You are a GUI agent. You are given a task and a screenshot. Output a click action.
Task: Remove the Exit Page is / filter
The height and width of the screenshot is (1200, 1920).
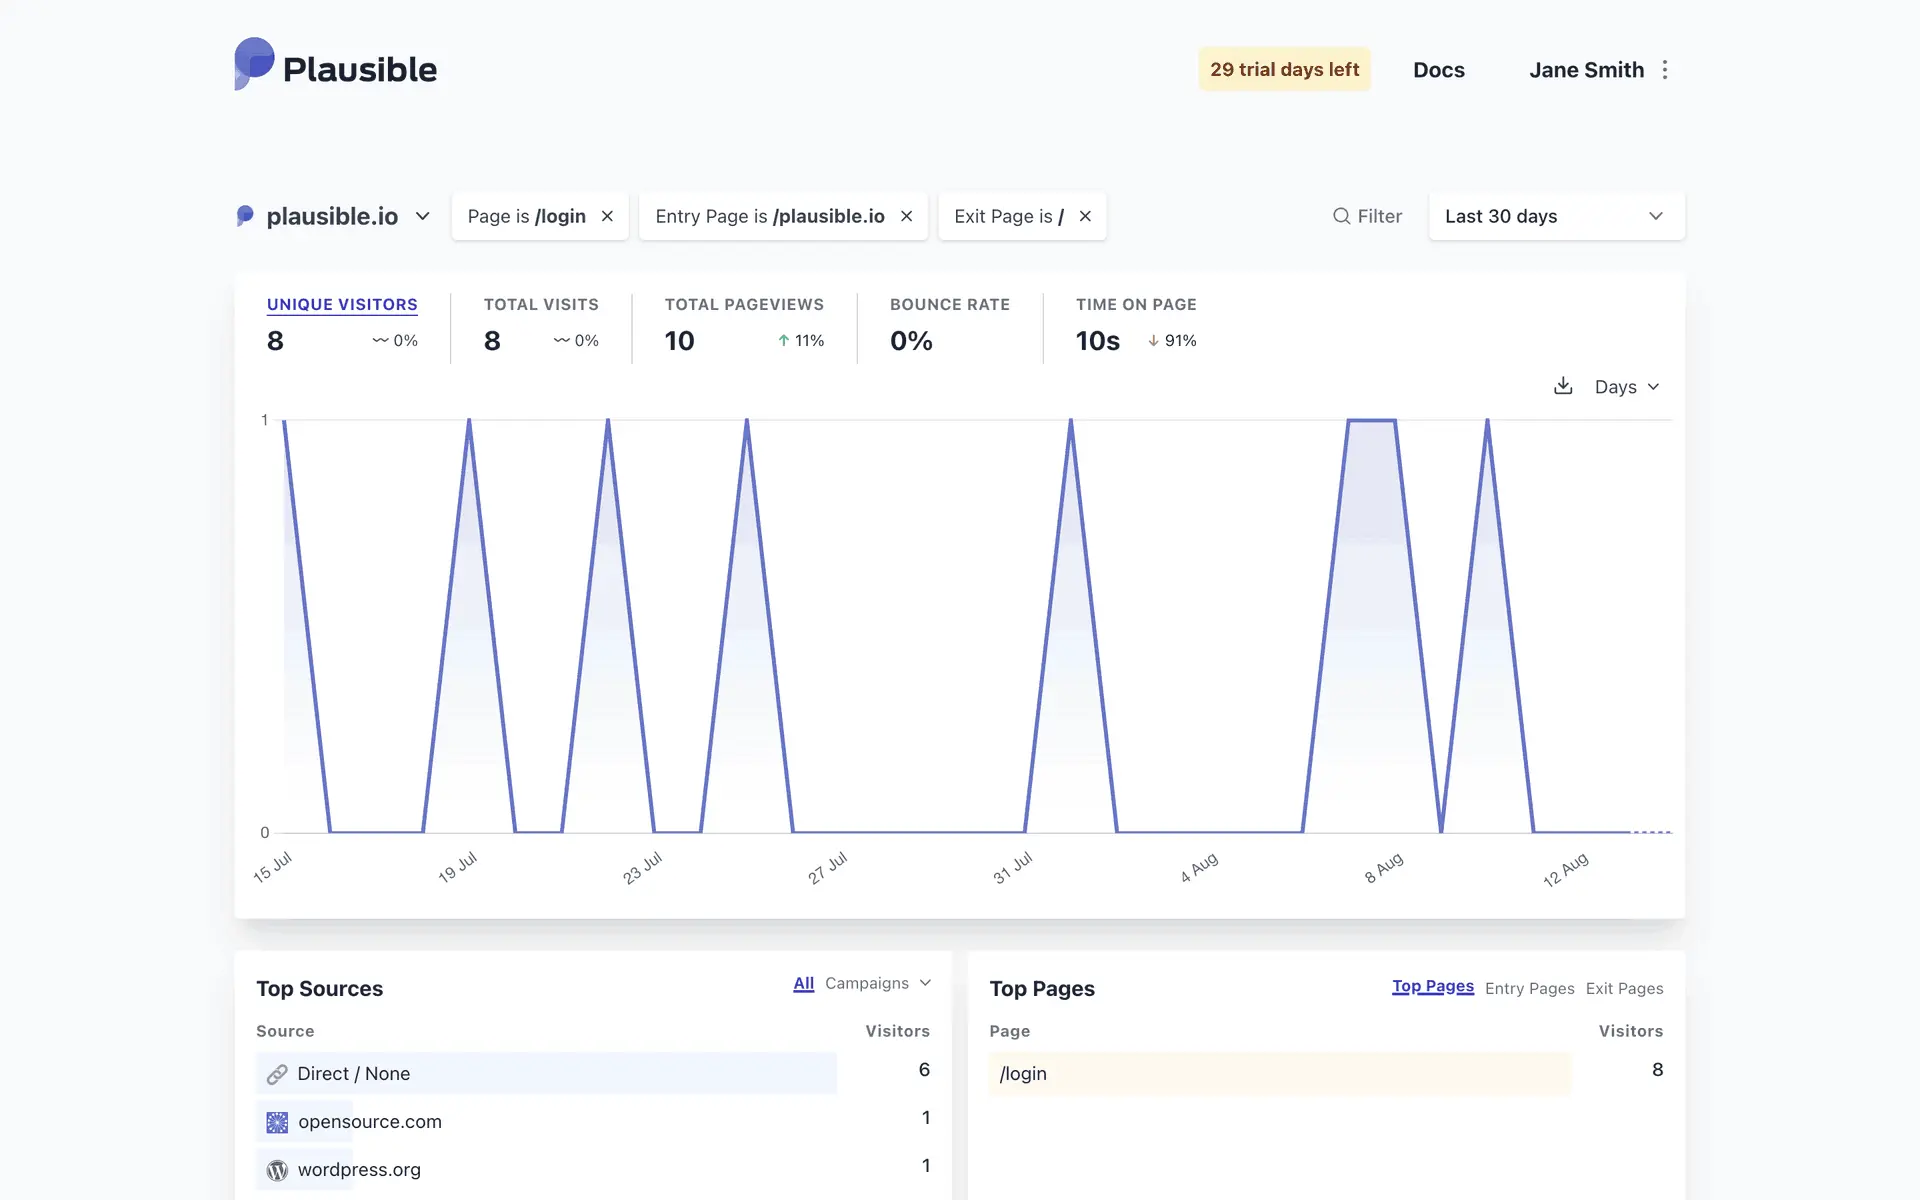tap(1085, 216)
